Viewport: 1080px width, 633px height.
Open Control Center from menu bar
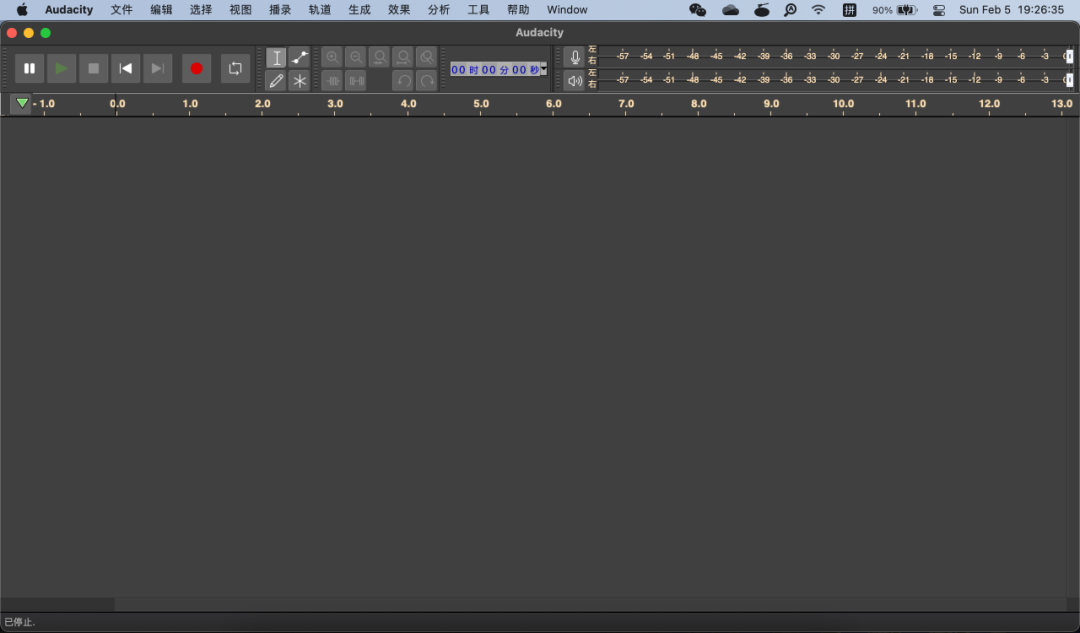(939, 10)
